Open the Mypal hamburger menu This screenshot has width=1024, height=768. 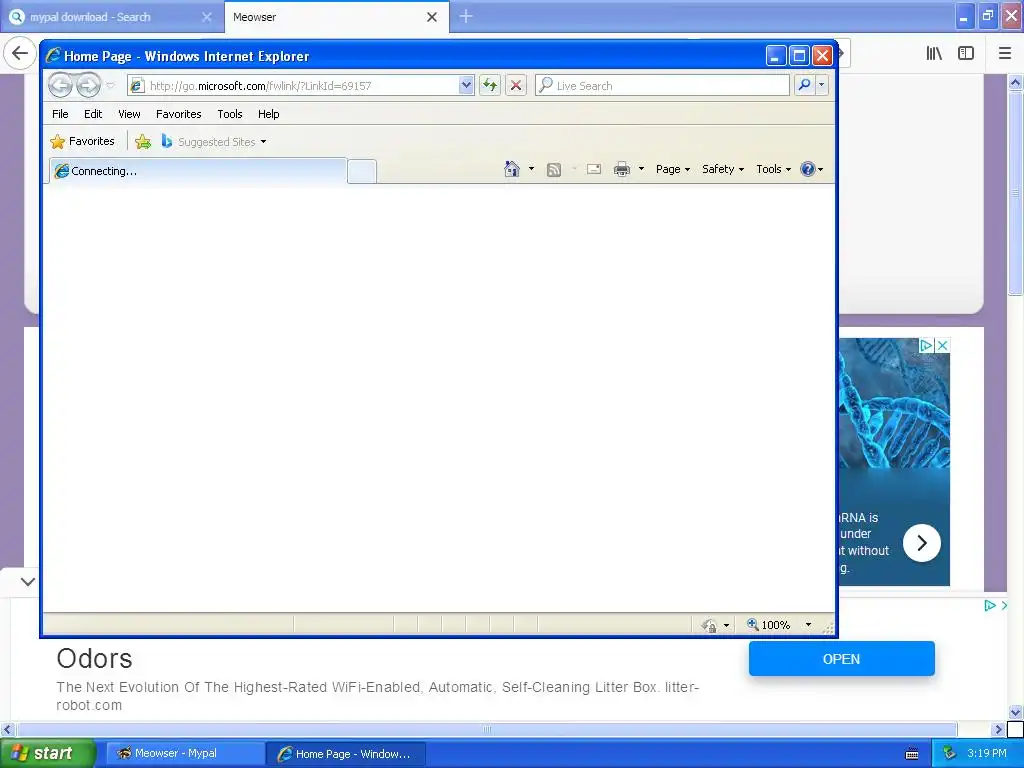pyautogui.click(x=1005, y=54)
